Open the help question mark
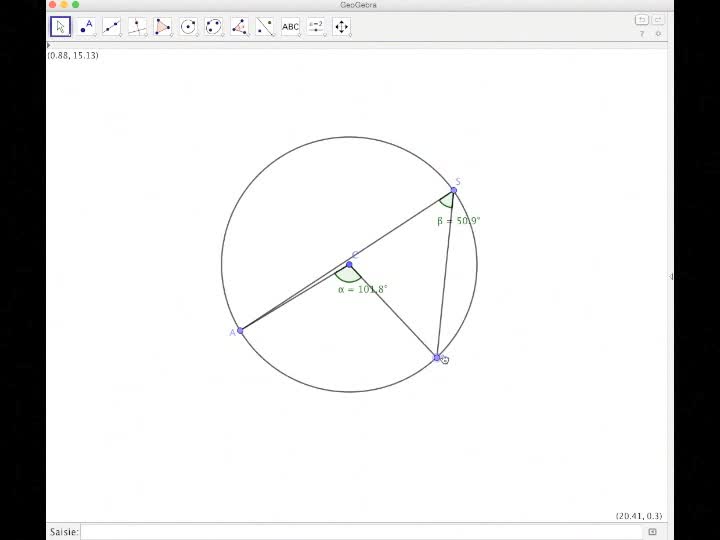 (642, 34)
